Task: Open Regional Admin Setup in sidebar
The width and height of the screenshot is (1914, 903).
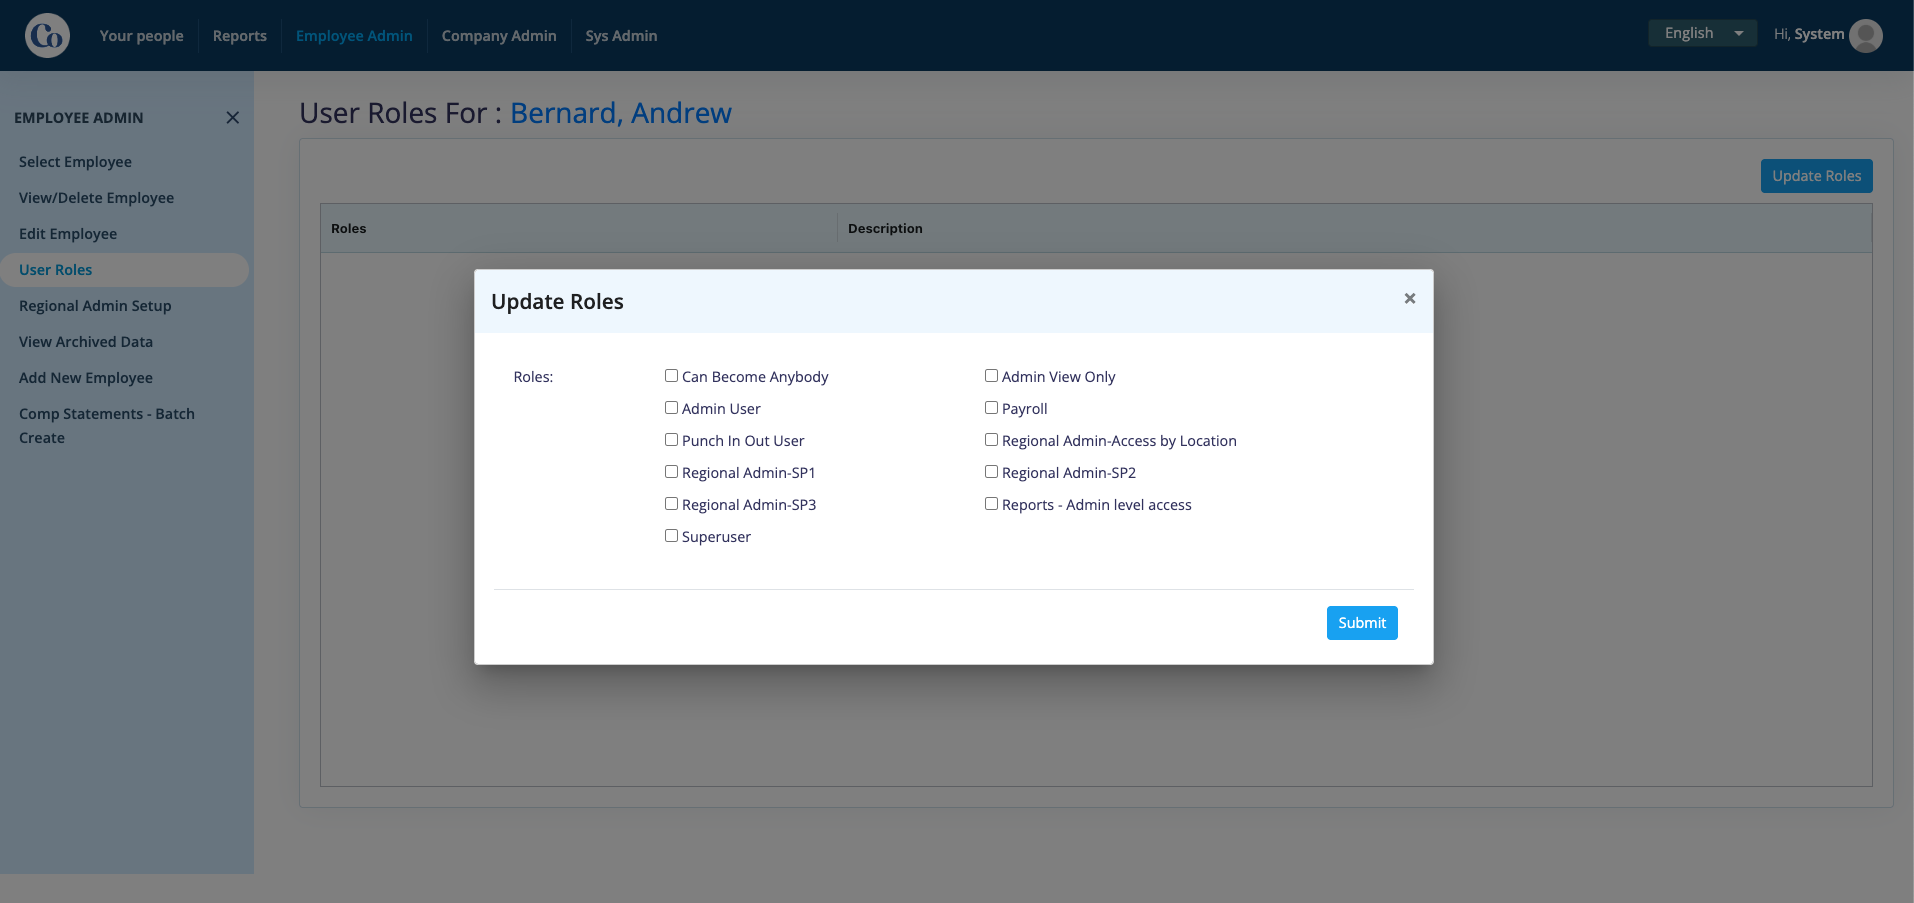Action: click(95, 306)
